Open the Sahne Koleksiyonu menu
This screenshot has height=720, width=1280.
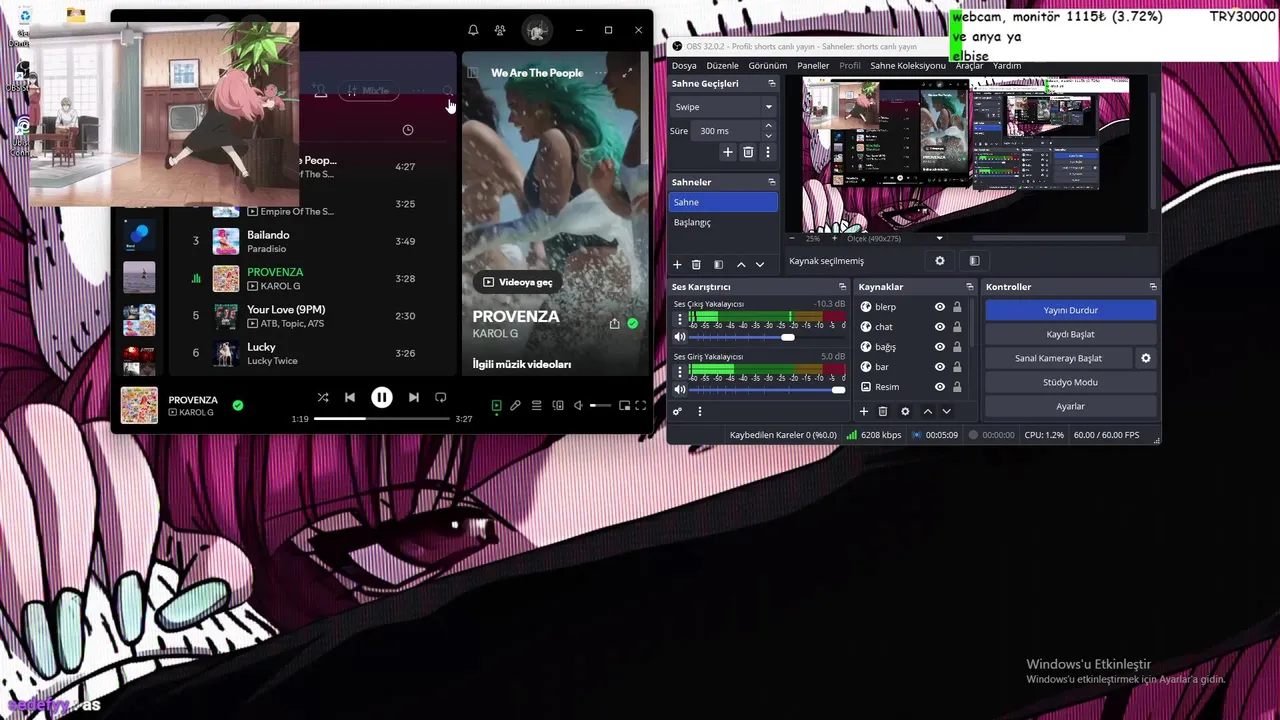907,66
